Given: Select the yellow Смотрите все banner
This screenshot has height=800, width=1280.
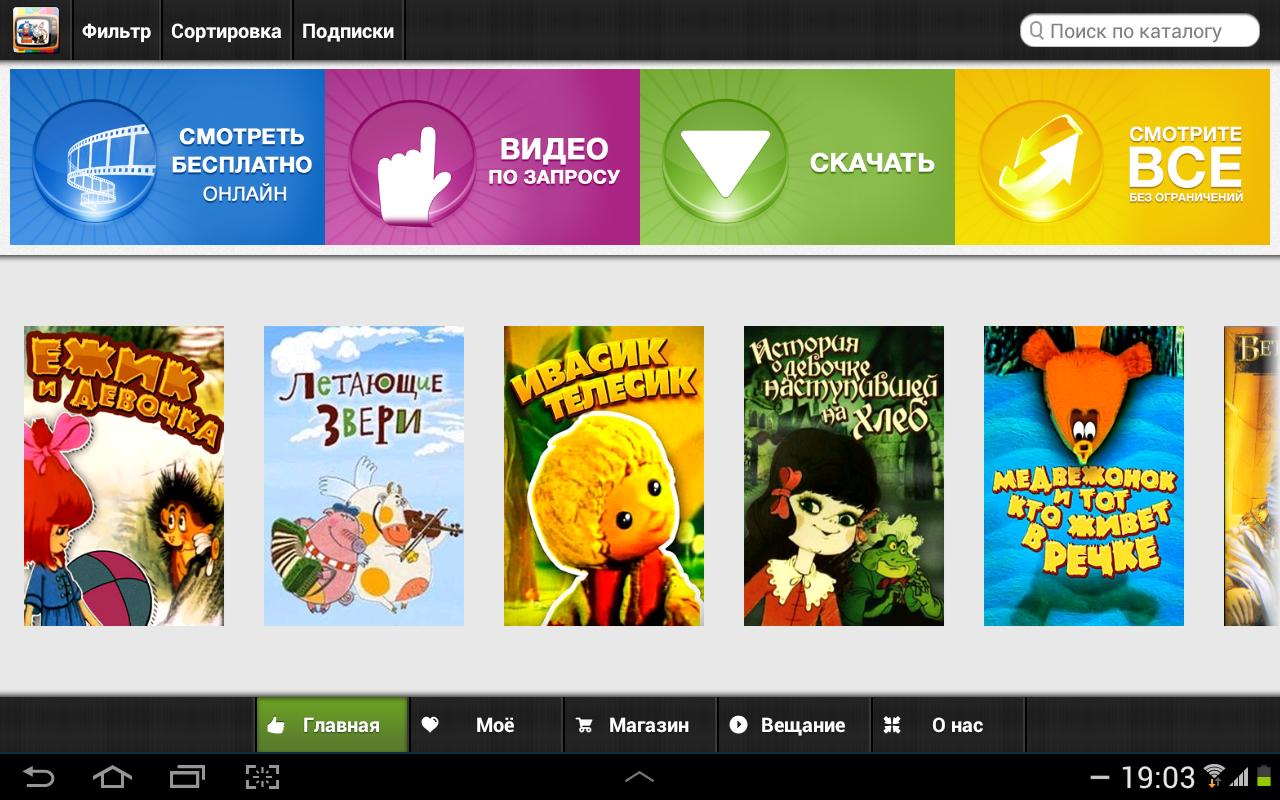Looking at the screenshot, I should click(x=1112, y=157).
